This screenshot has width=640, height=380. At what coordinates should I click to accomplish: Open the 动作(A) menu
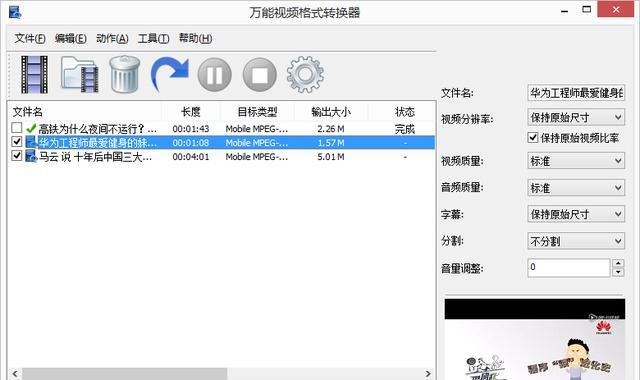(x=112, y=38)
